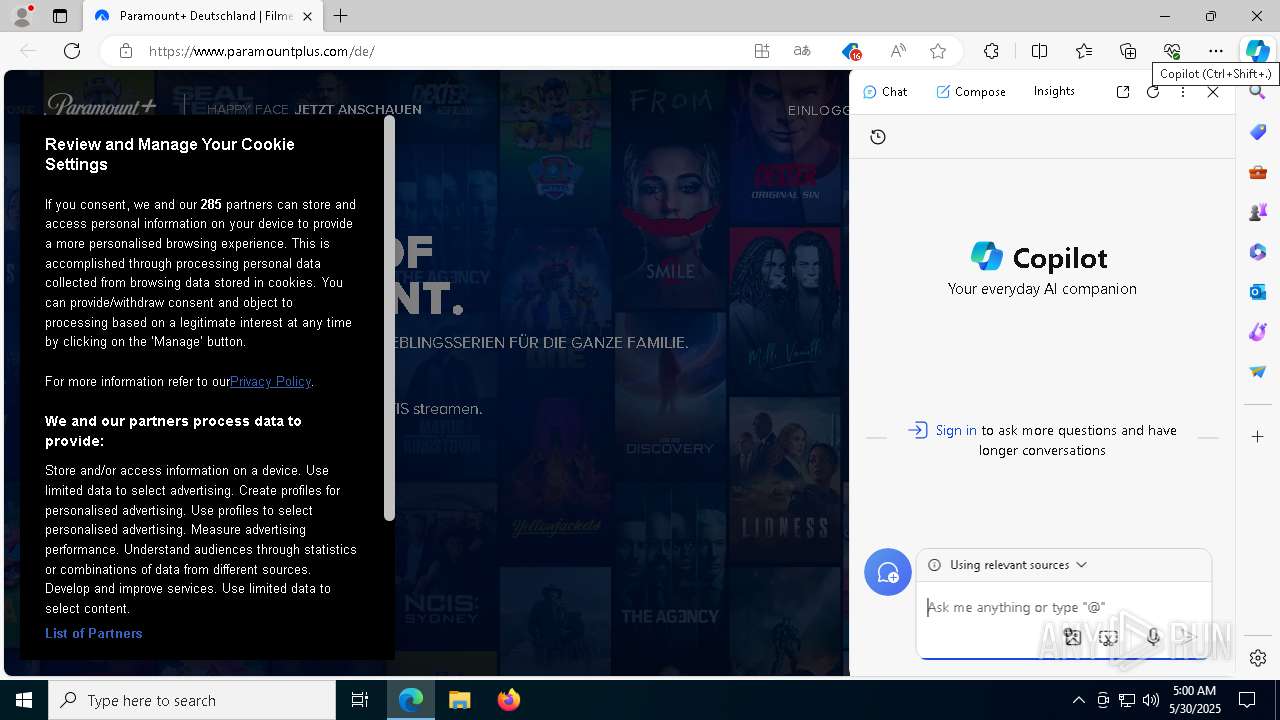Click the address bar URL
This screenshot has height=720, width=1280.
[262, 51]
